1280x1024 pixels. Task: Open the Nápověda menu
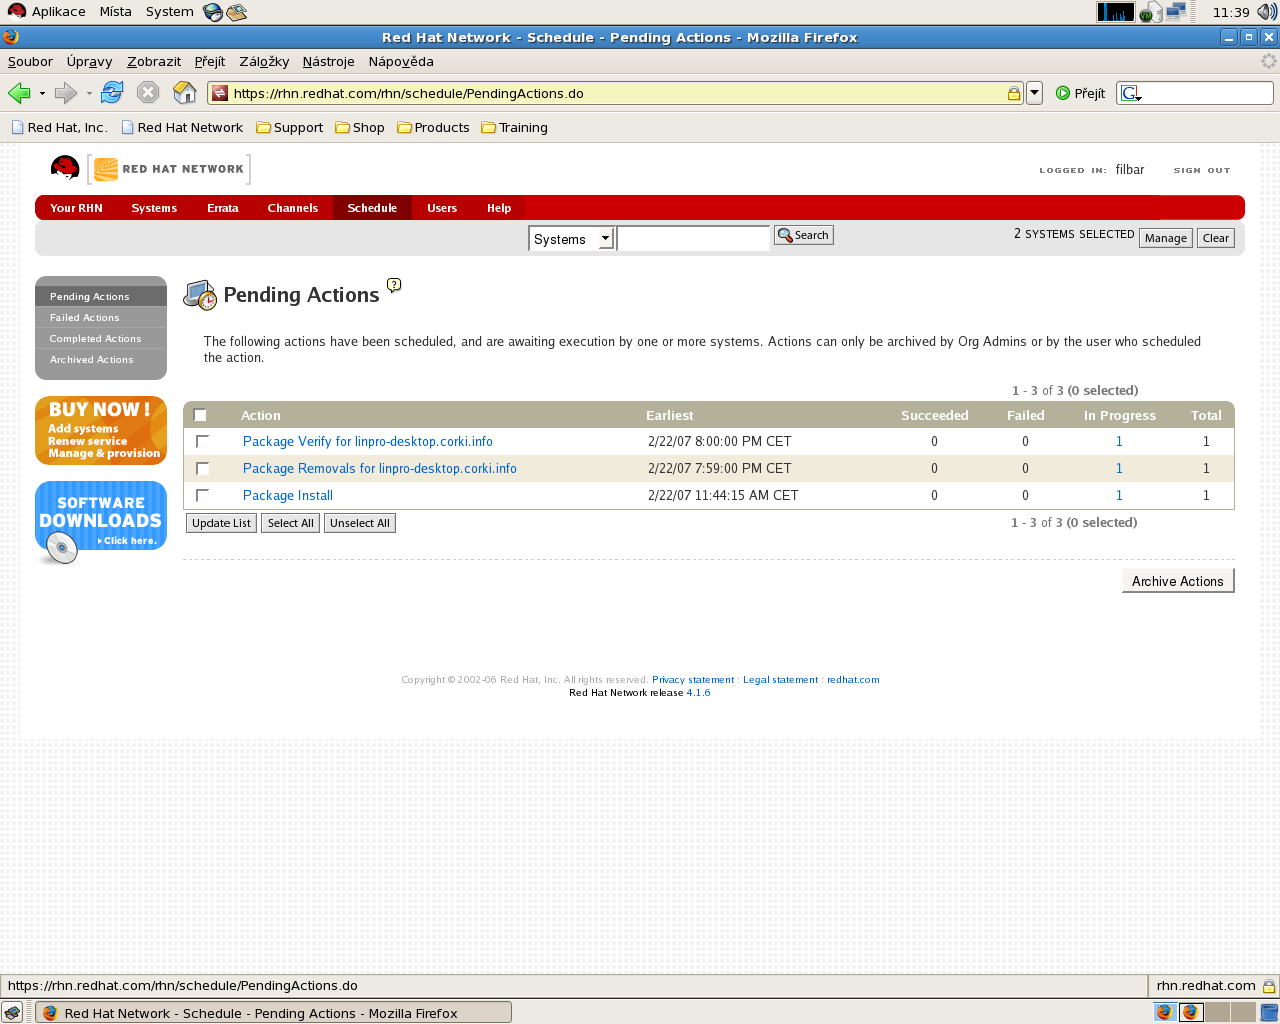[x=401, y=61]
